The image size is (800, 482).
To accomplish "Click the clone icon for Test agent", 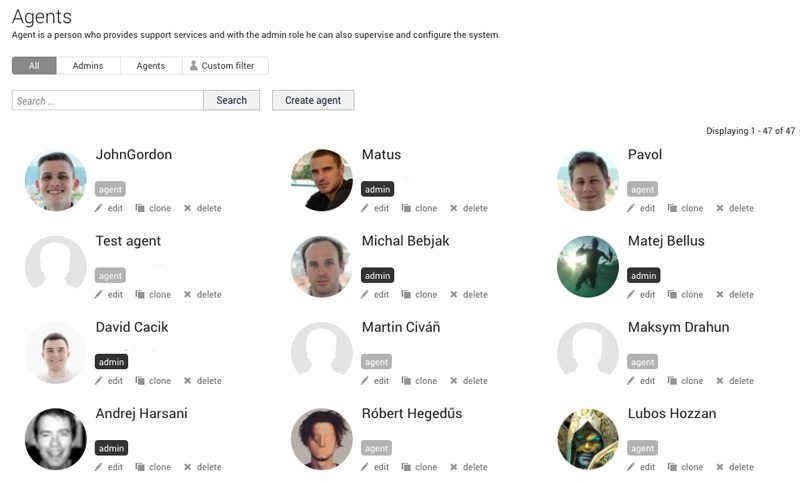I will 141,295.
